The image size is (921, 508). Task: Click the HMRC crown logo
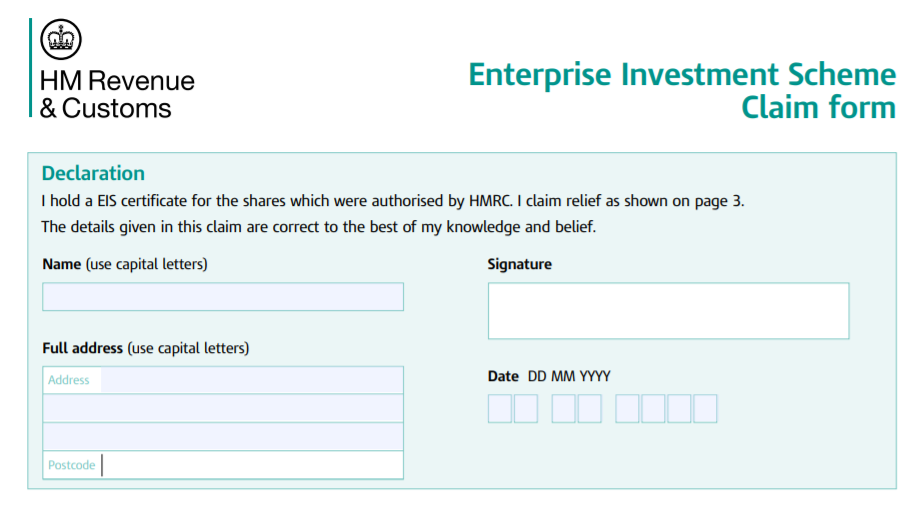tap(61, 40)
